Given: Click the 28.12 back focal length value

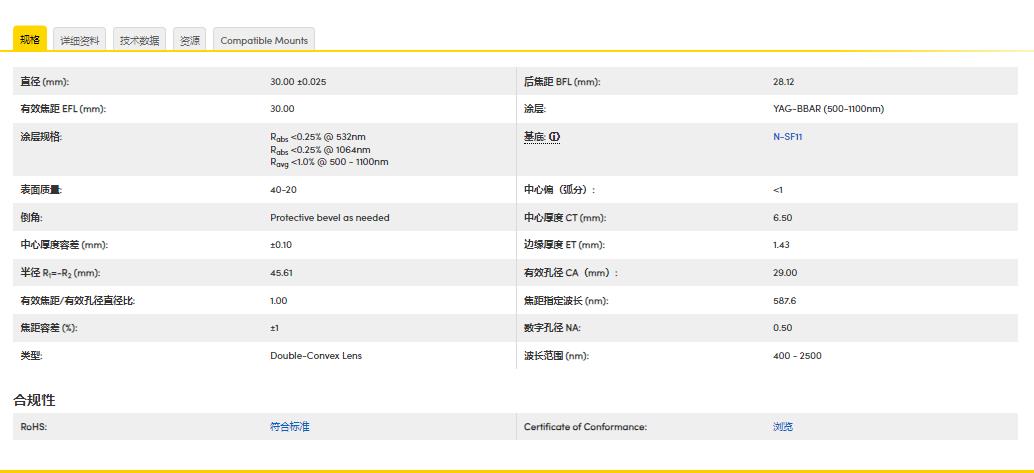Looking at the screenshot, I should pos(783,82).
